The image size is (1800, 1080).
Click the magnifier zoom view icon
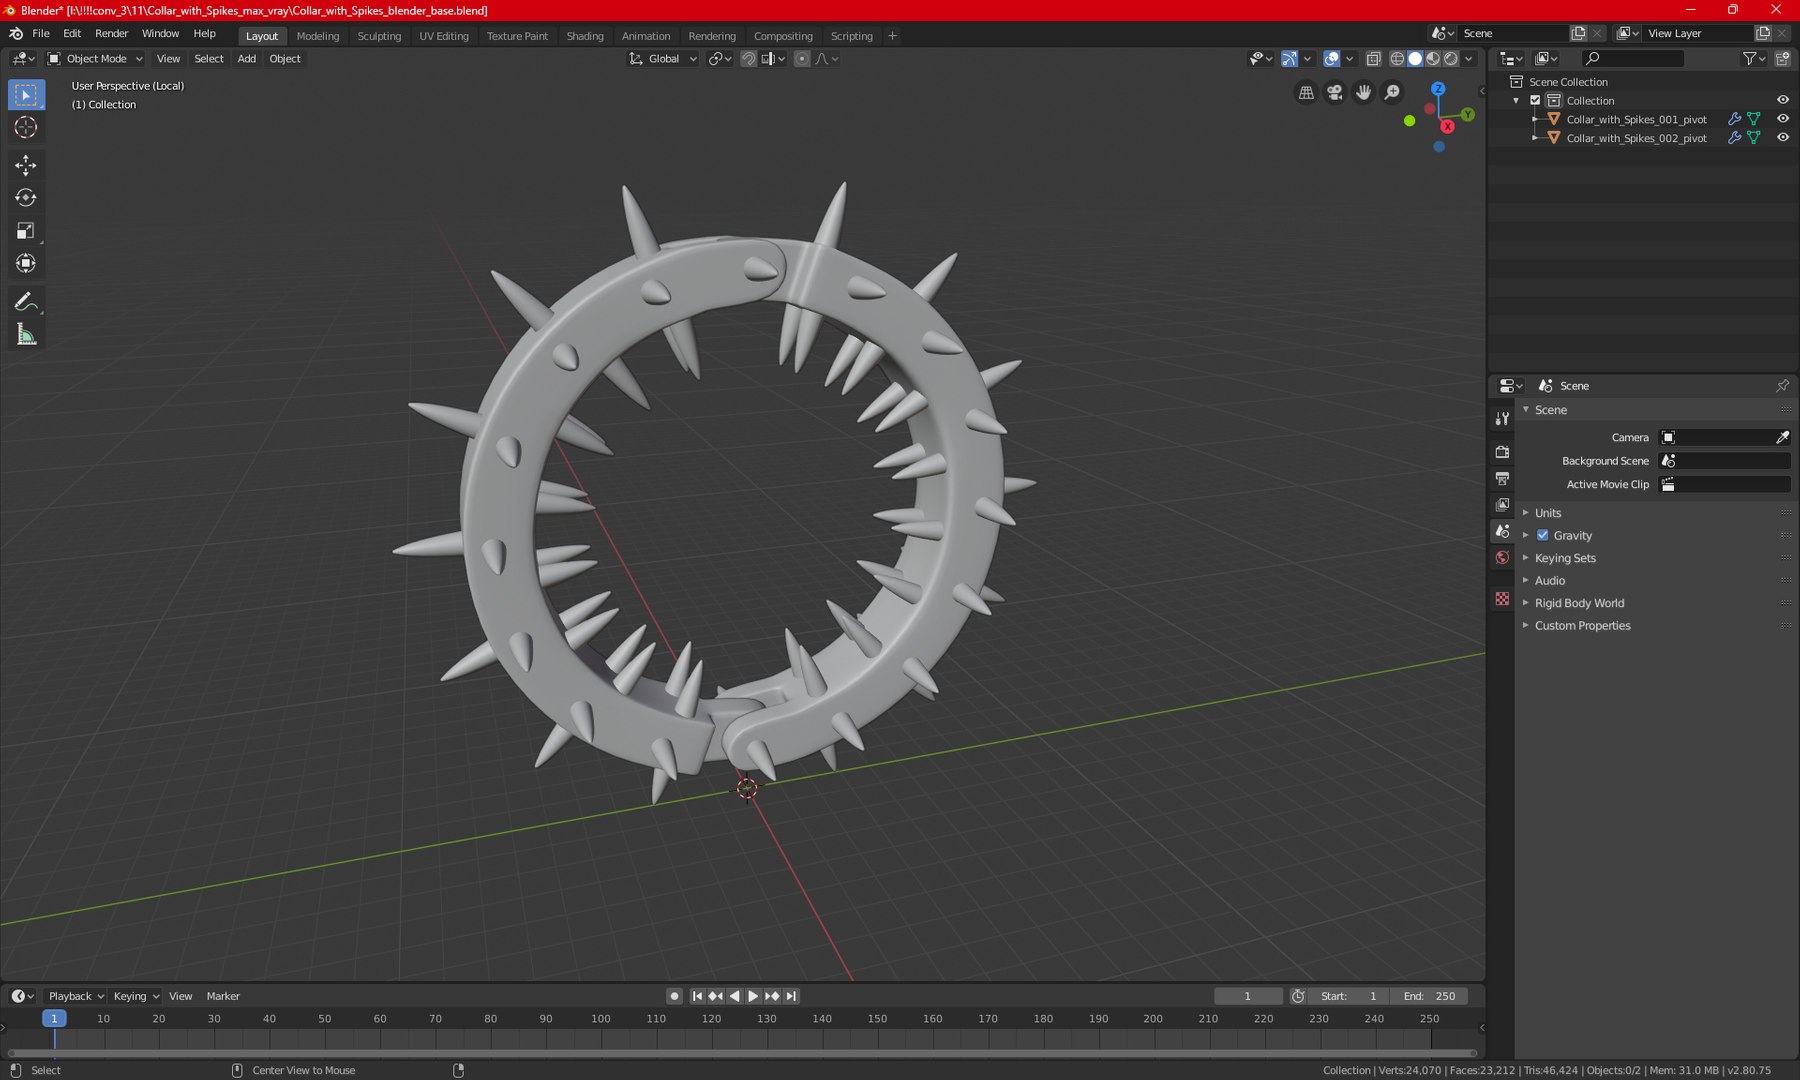coord(1392,92)
